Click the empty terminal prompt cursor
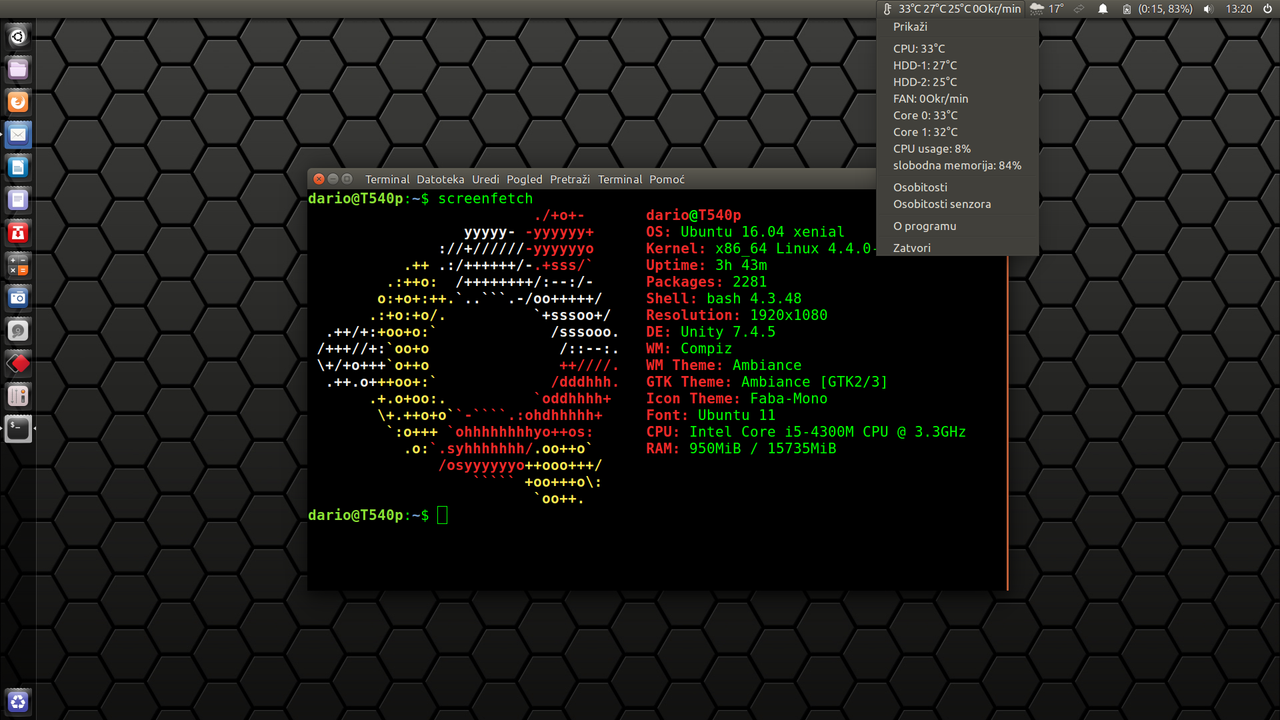Screen dimensions: 1280x720 coord(442,515)
